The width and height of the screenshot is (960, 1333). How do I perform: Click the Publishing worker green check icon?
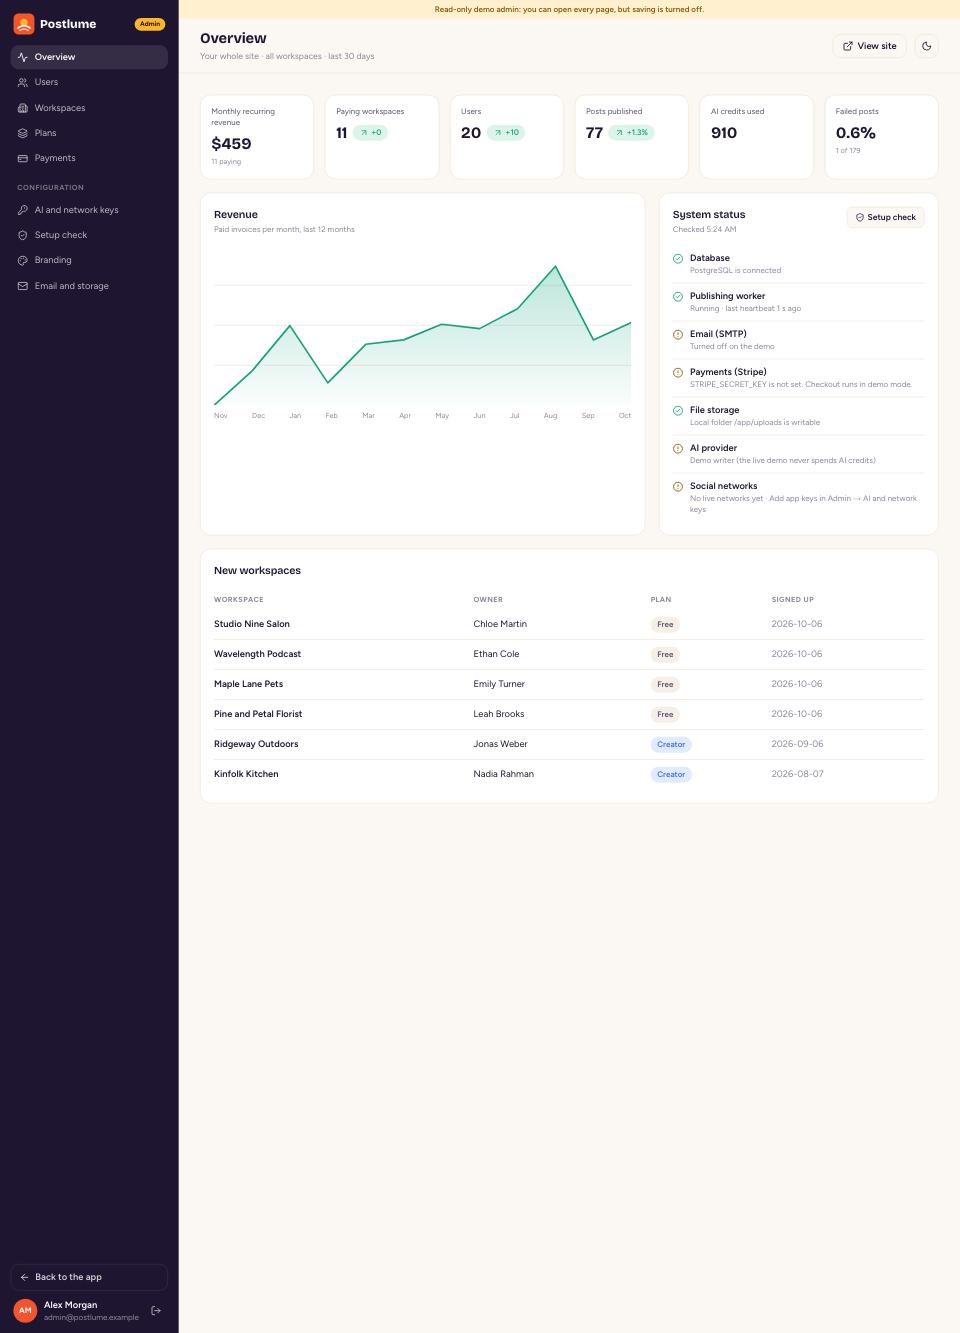[678, 296]
